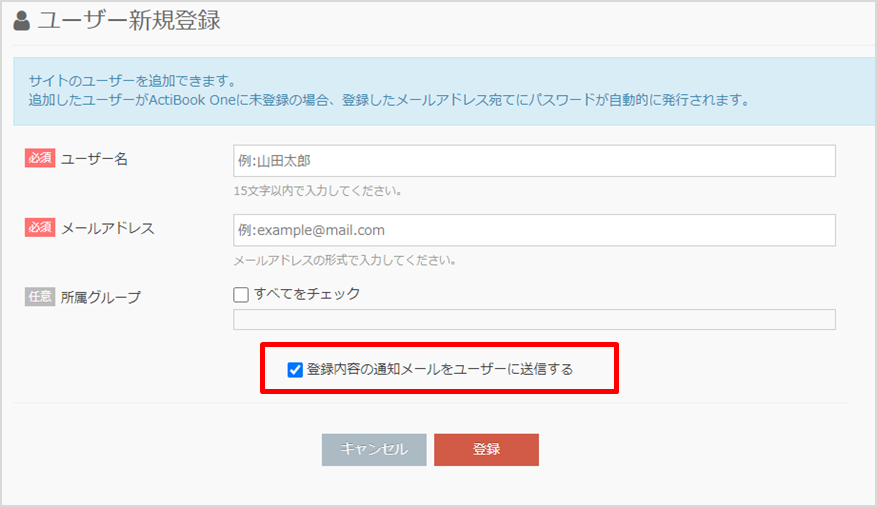Click the hint メールアドレスの形式で入力してください。

(345, 260)
